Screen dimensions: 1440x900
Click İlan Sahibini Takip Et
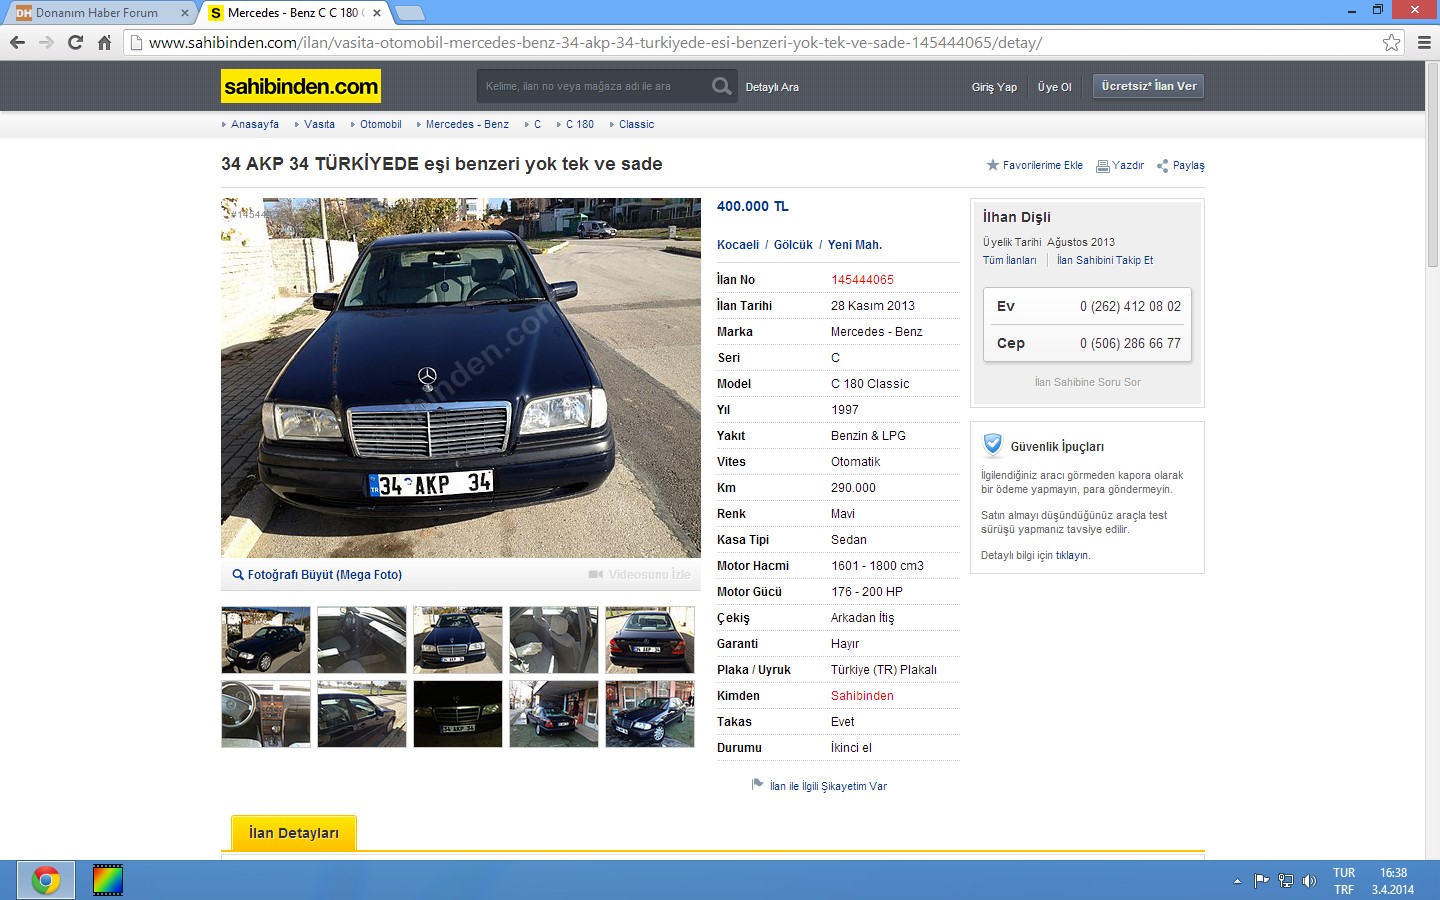tap(1105, 260)
